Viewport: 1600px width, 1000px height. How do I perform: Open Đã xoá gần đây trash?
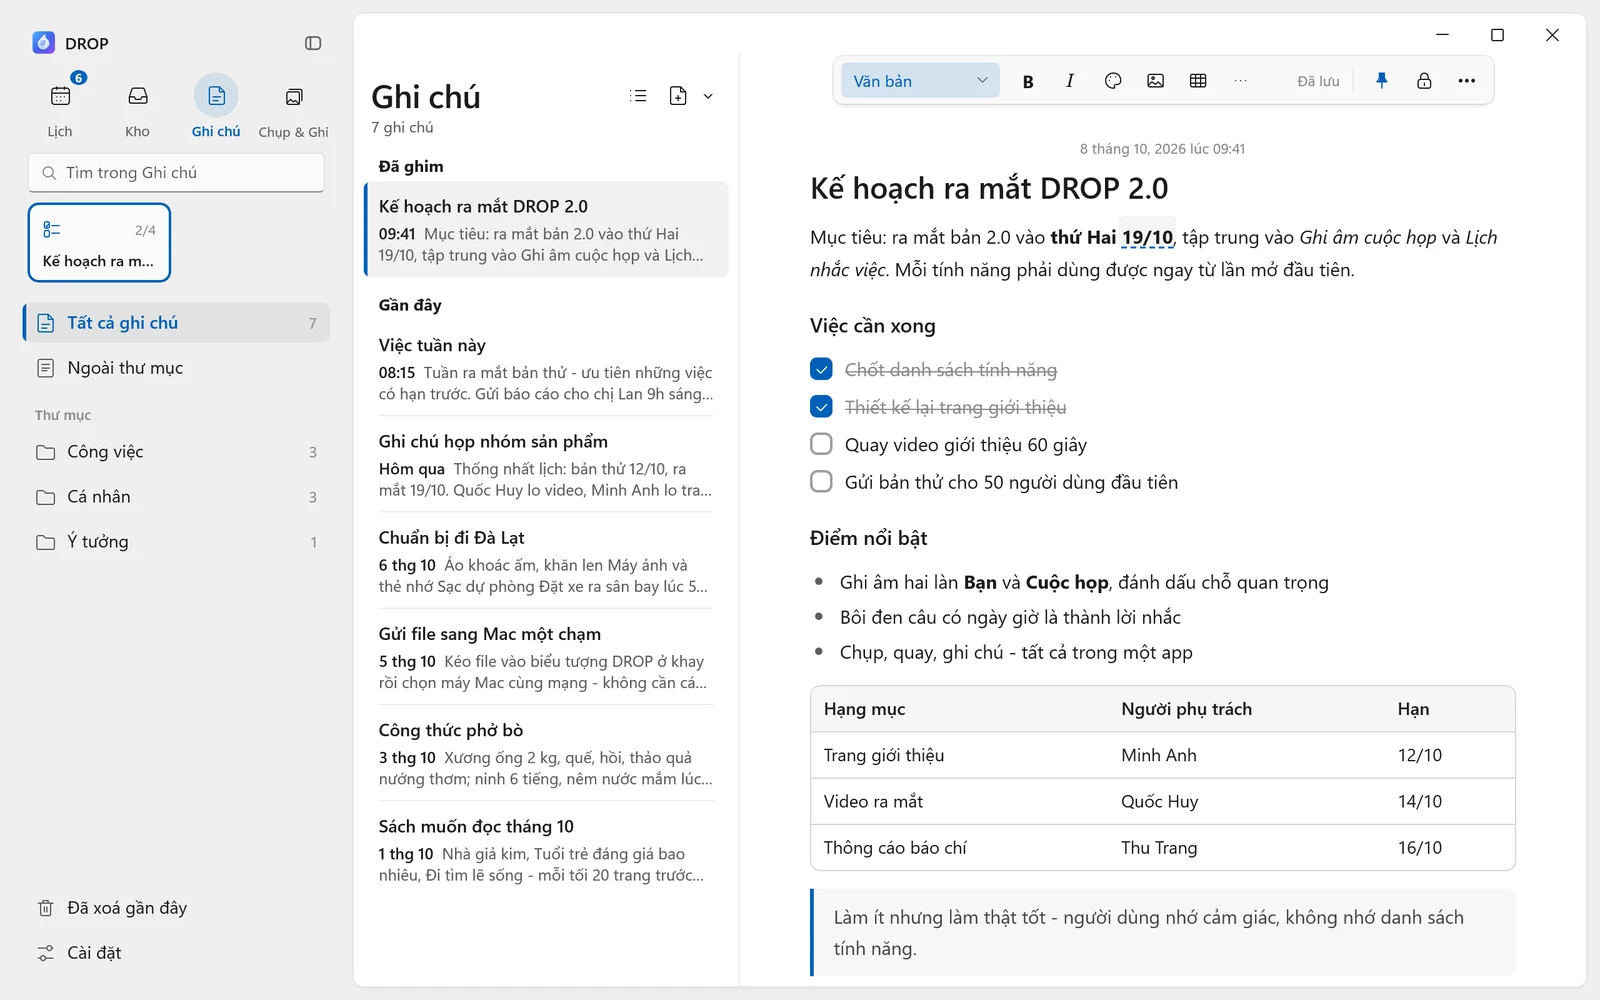176,908
